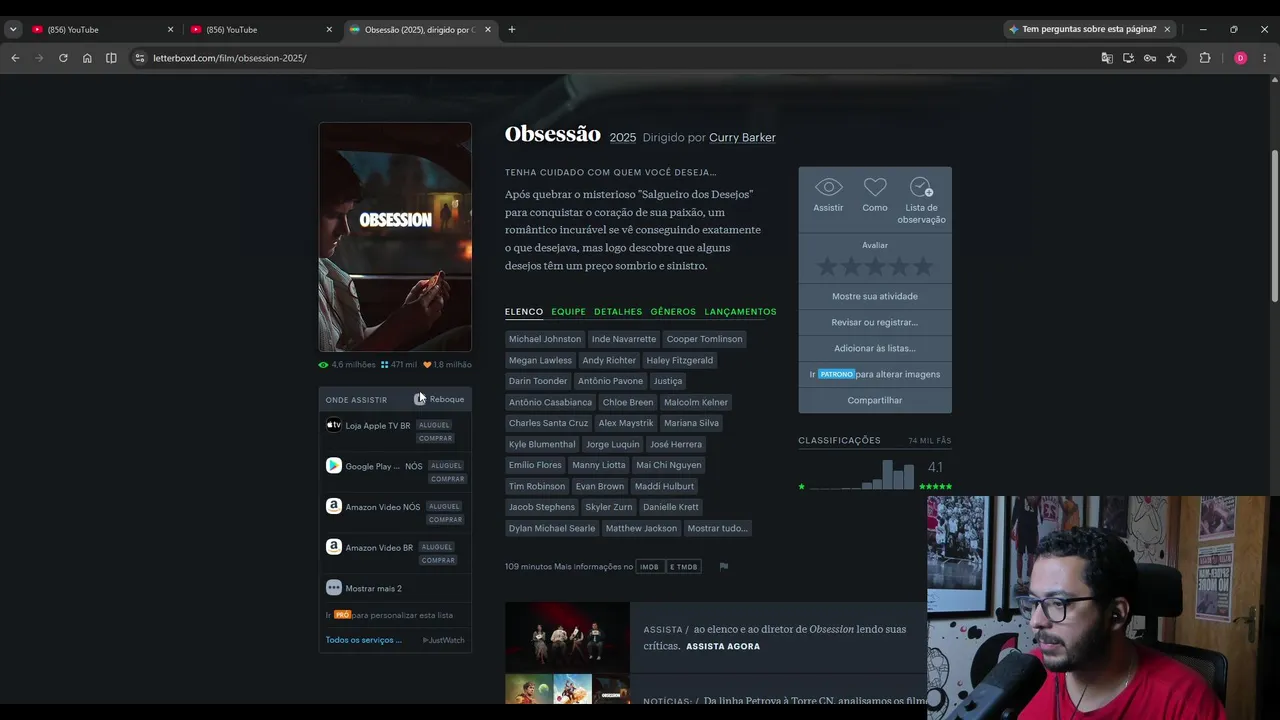
Task: Open "Mostre sua atividade"
Action: [875, 296]
